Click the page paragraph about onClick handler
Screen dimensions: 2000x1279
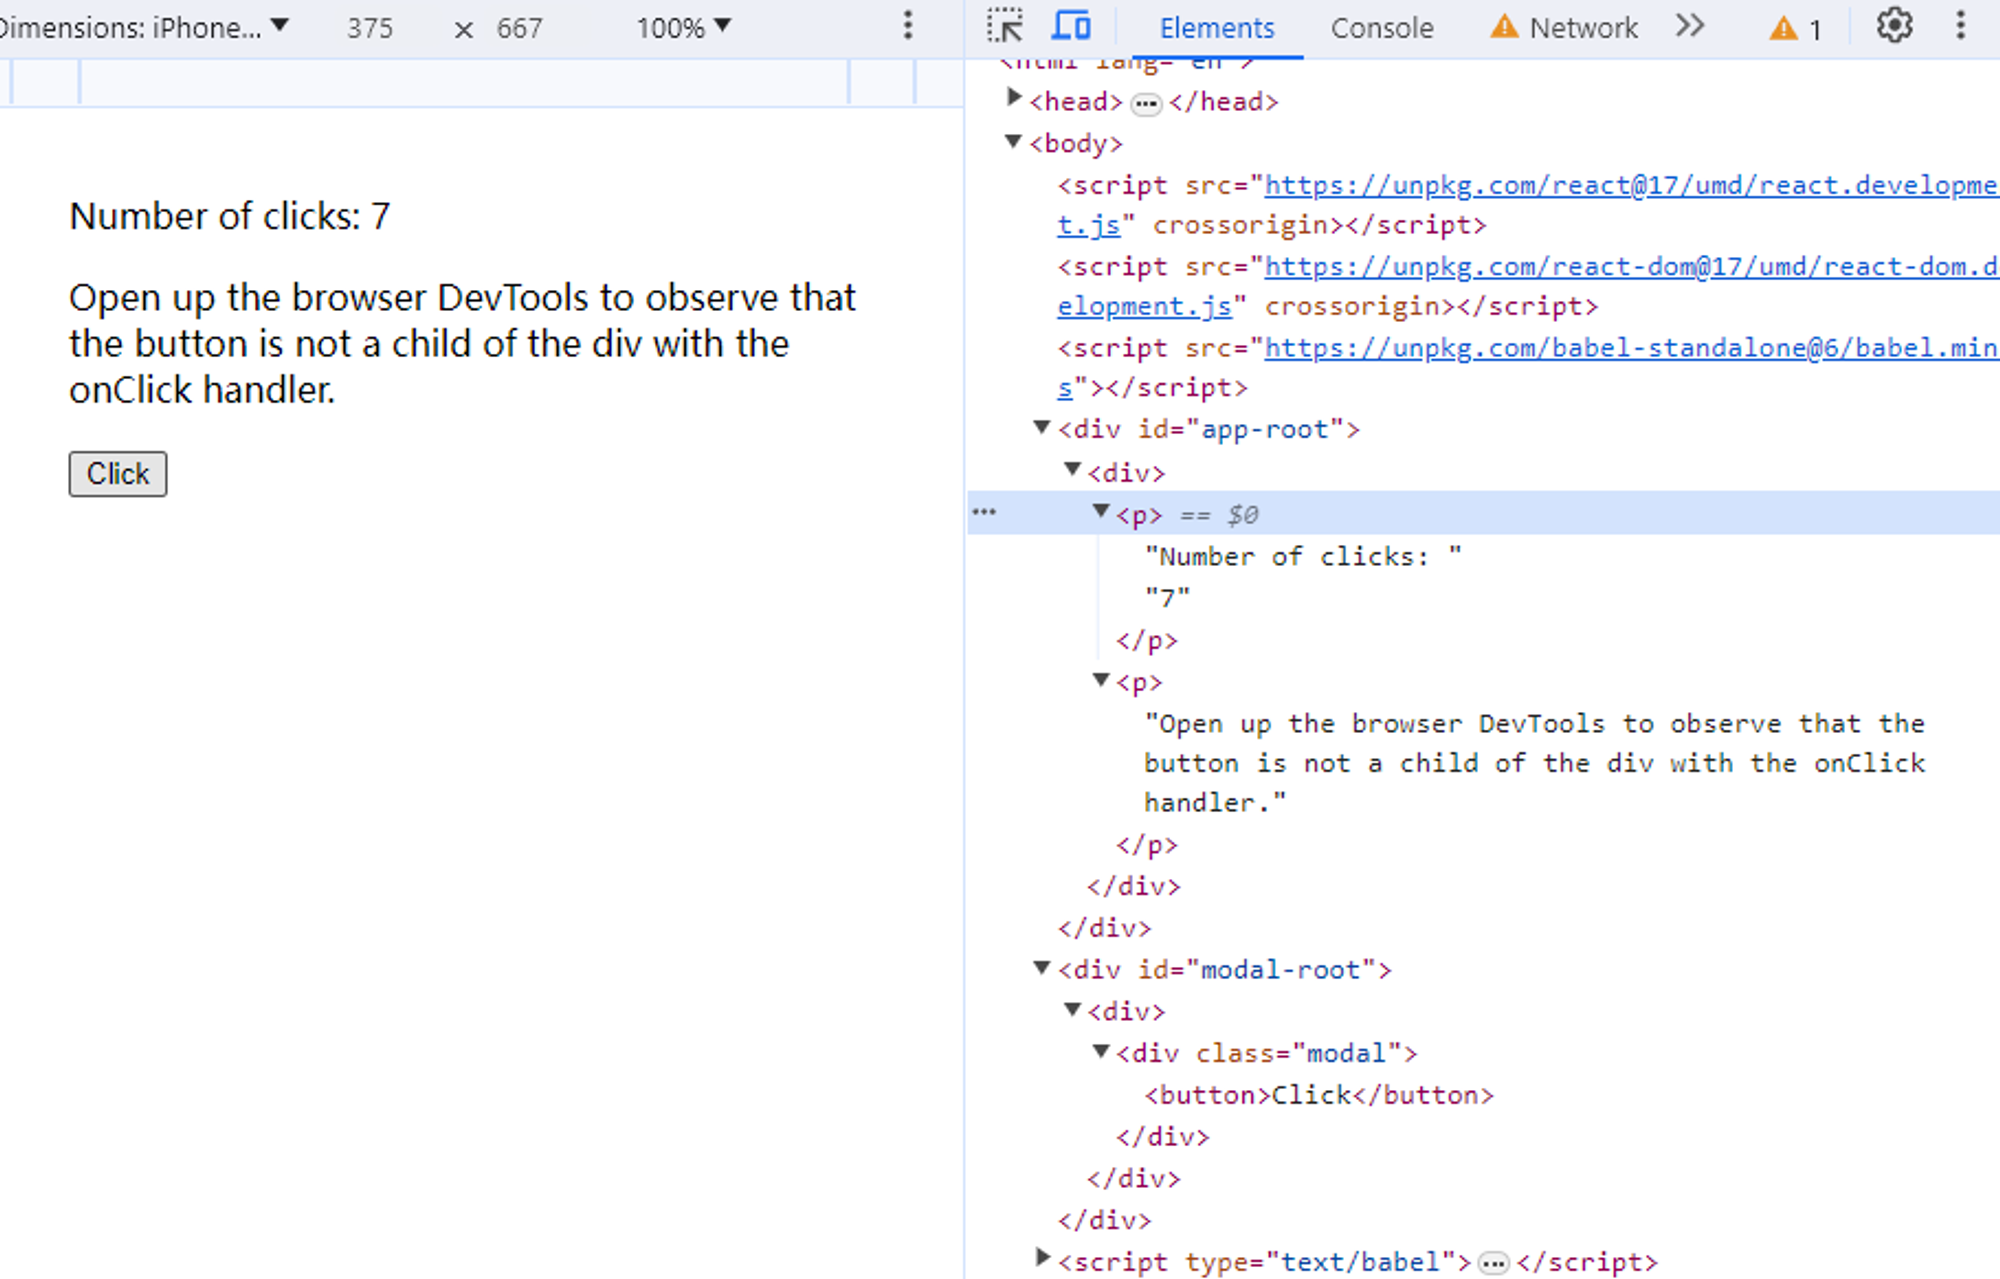462,343
